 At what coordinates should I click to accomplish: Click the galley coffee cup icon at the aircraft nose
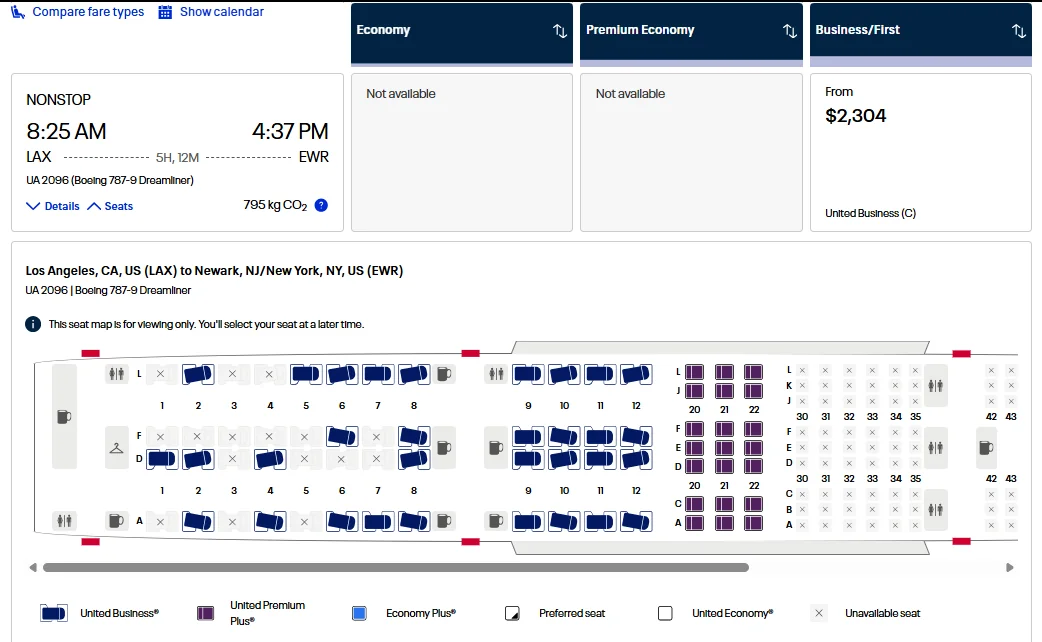[x=64, y=416]
